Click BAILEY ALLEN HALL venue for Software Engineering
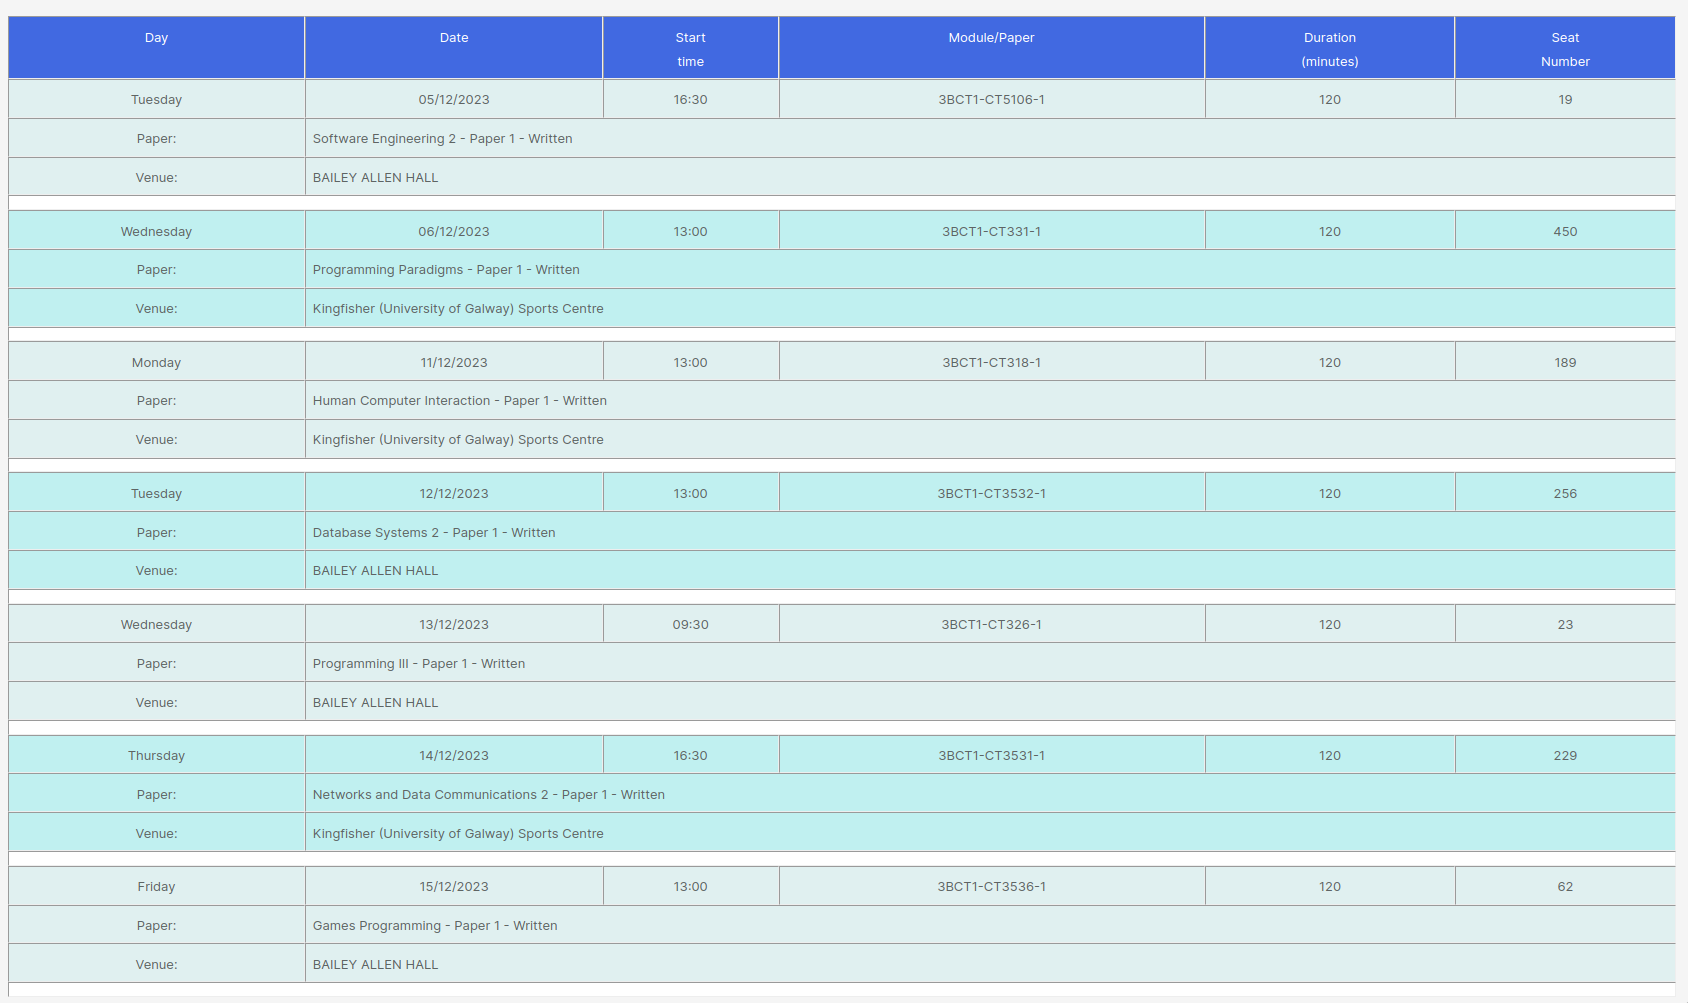Screen dimensions: 1688x1003 point(376,178)
